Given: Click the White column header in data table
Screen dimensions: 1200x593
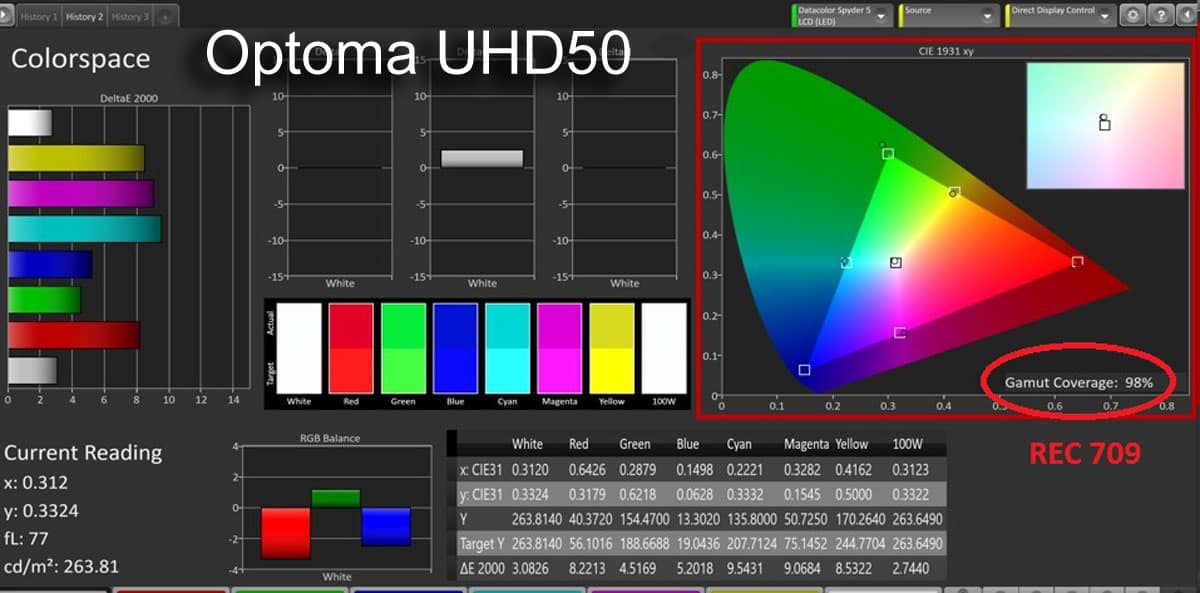Looking at the screenshot, I should [528, 444].
